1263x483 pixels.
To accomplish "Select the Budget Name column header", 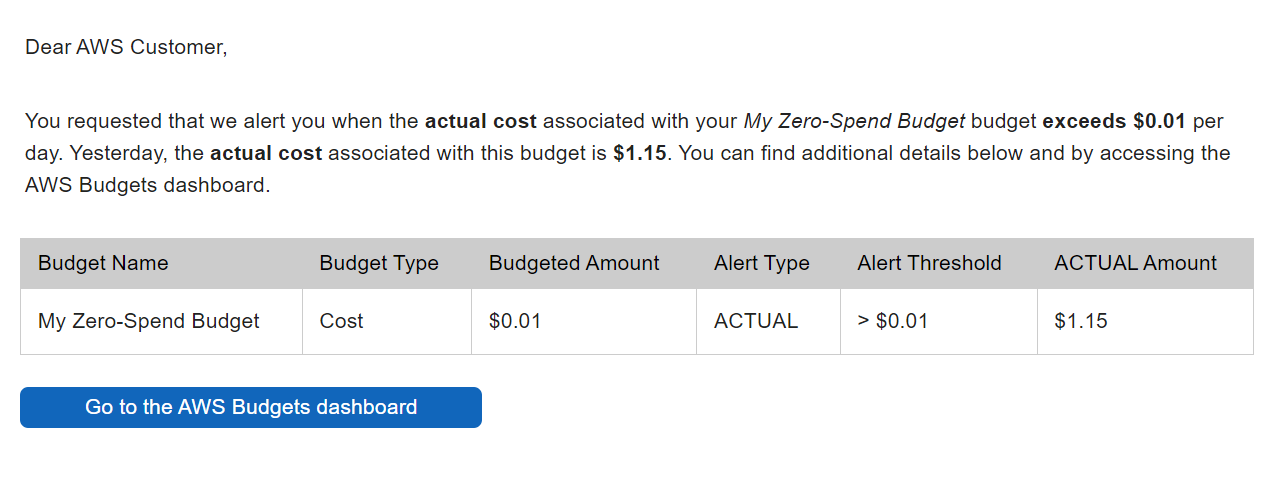I will tap(103, 263).
